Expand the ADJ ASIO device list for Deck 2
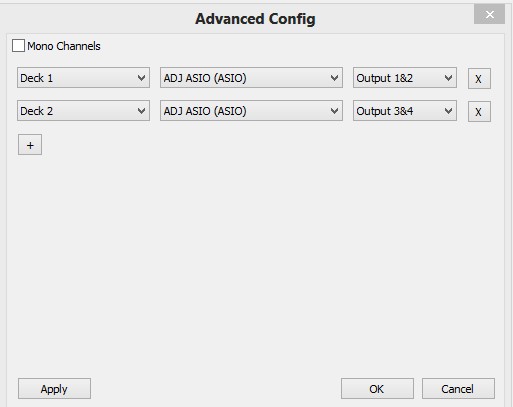513x407 pixels. tap(251, 111)
